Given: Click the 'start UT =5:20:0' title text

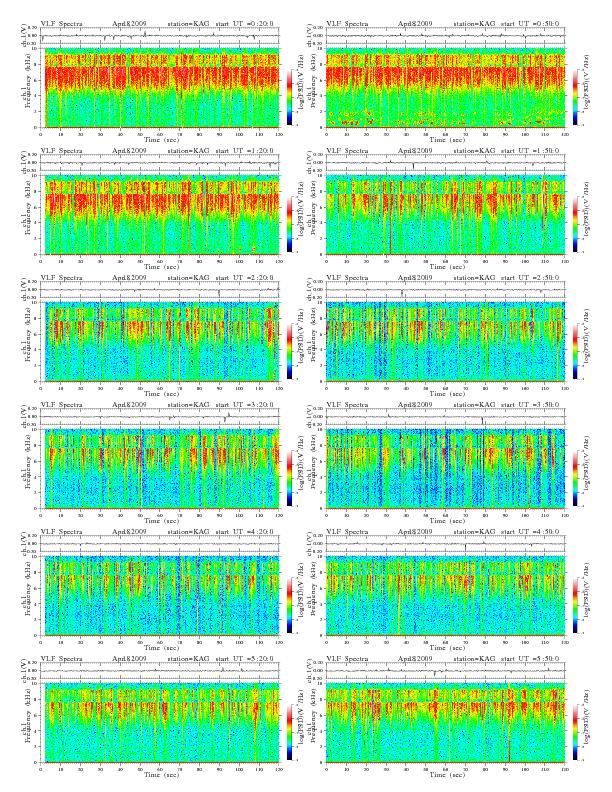Looking at the screenshot, I should coord(244,659).
